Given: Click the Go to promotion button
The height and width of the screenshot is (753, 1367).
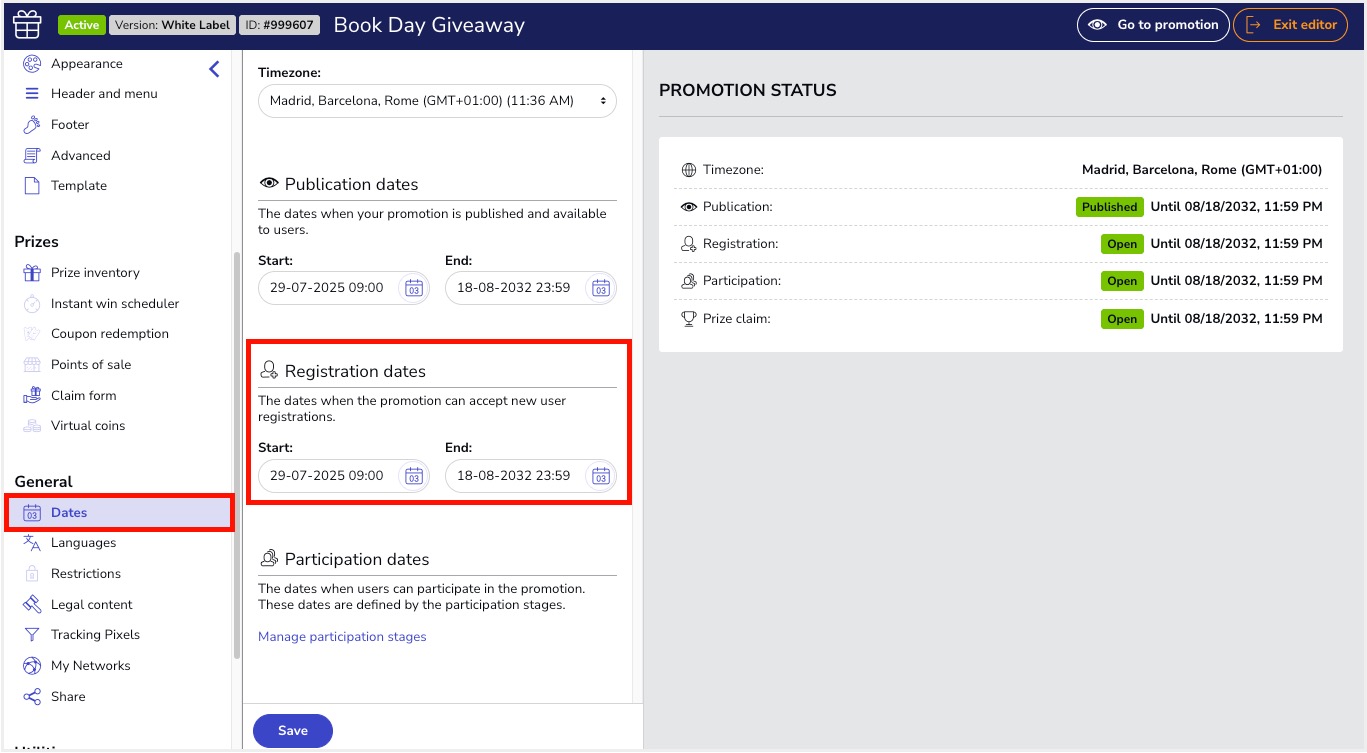Looking at the screenshot, I should [1153, 25].
